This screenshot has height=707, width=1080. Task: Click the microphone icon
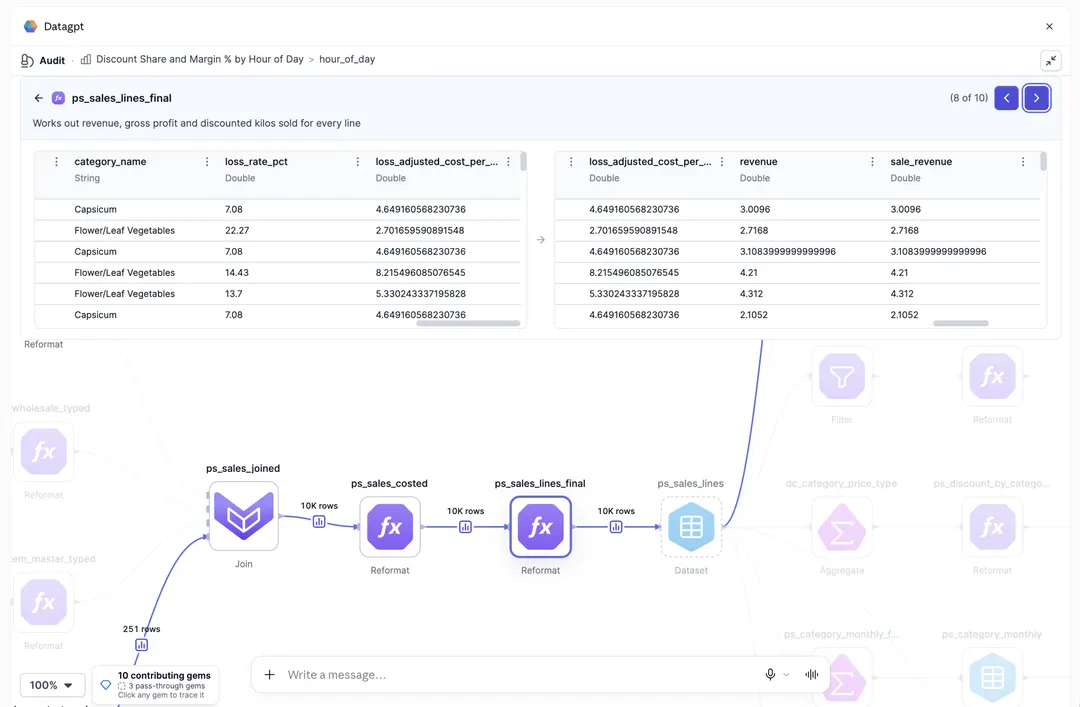(x=770, y=675)
